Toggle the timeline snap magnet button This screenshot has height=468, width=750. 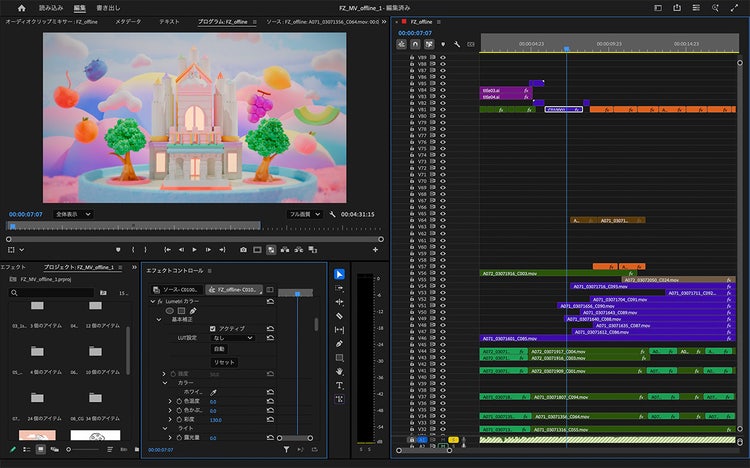[415, 44]
